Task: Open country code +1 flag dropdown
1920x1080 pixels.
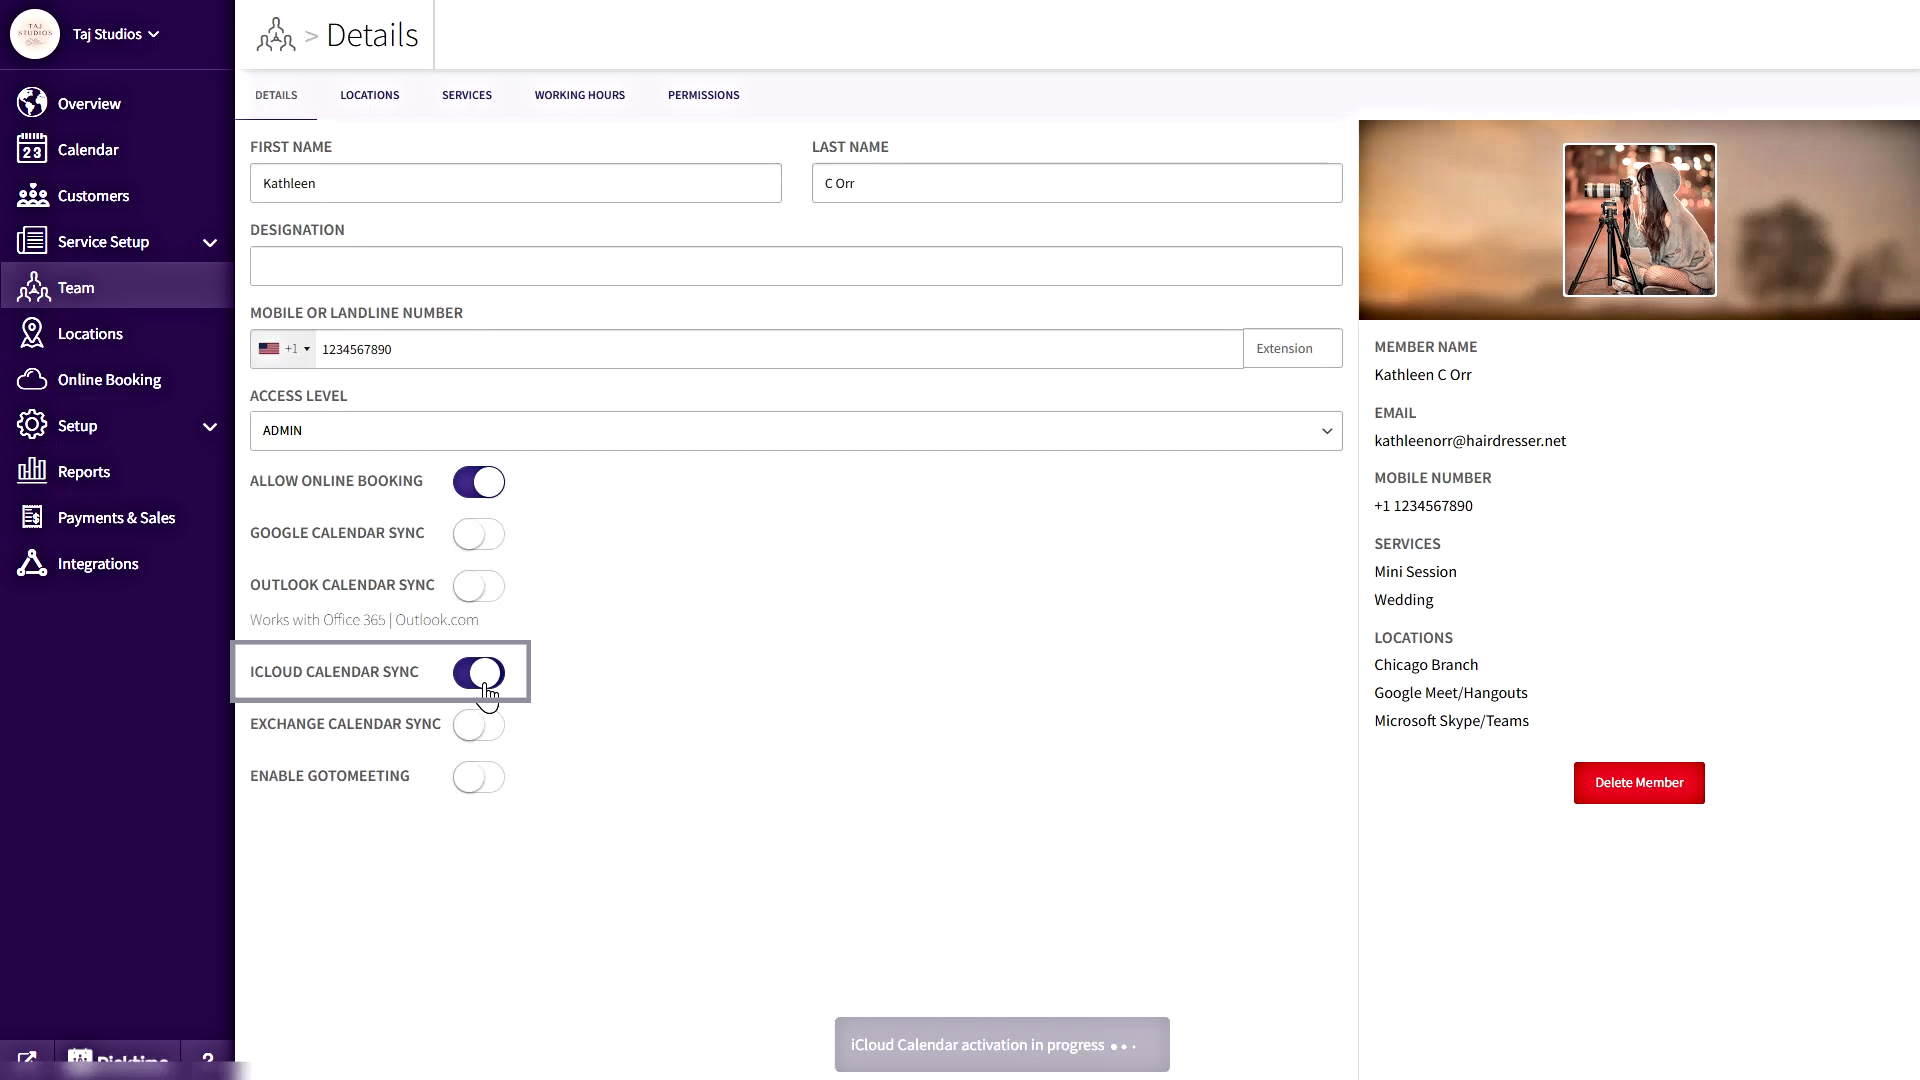Action: point(284,349)
